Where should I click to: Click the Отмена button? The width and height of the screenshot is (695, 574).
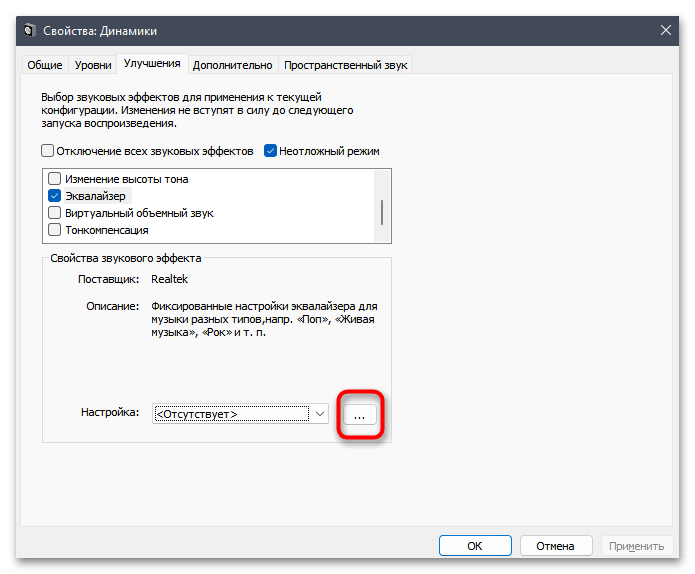[556, 546]
